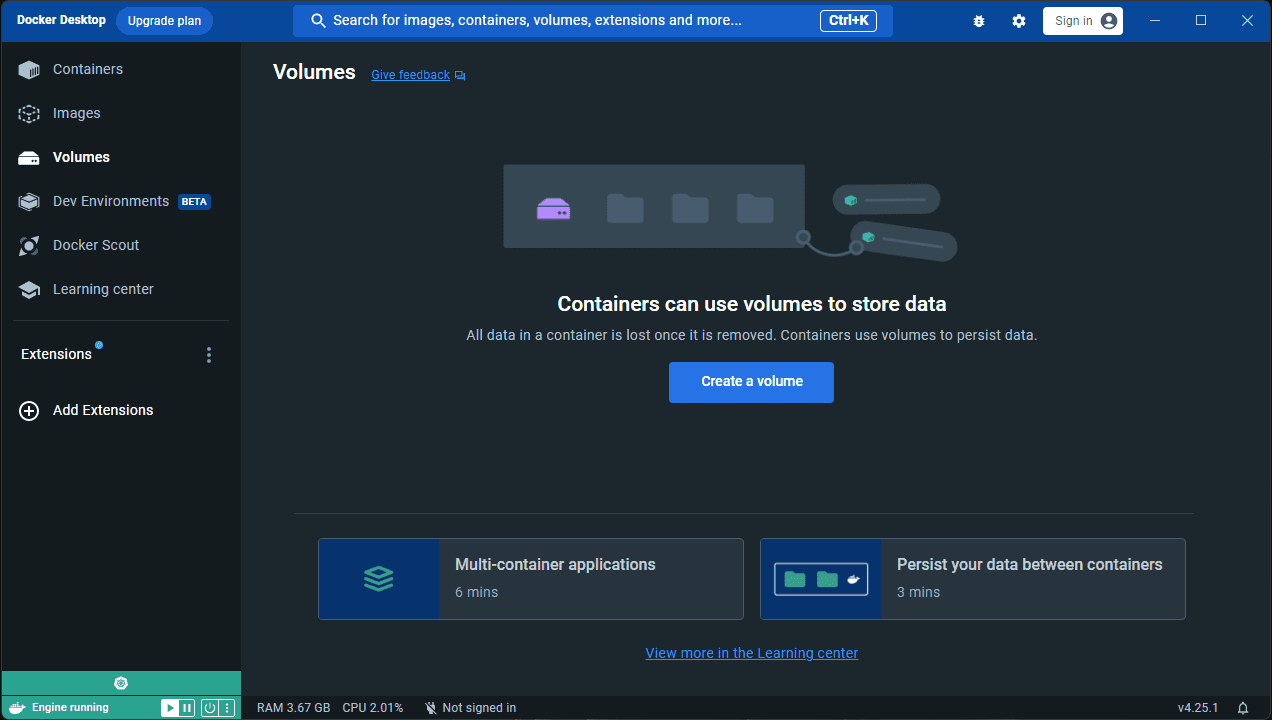The image size is (1272, 720).
Task: Click the feedback speech bubble icon
Action: coord(460,76)
